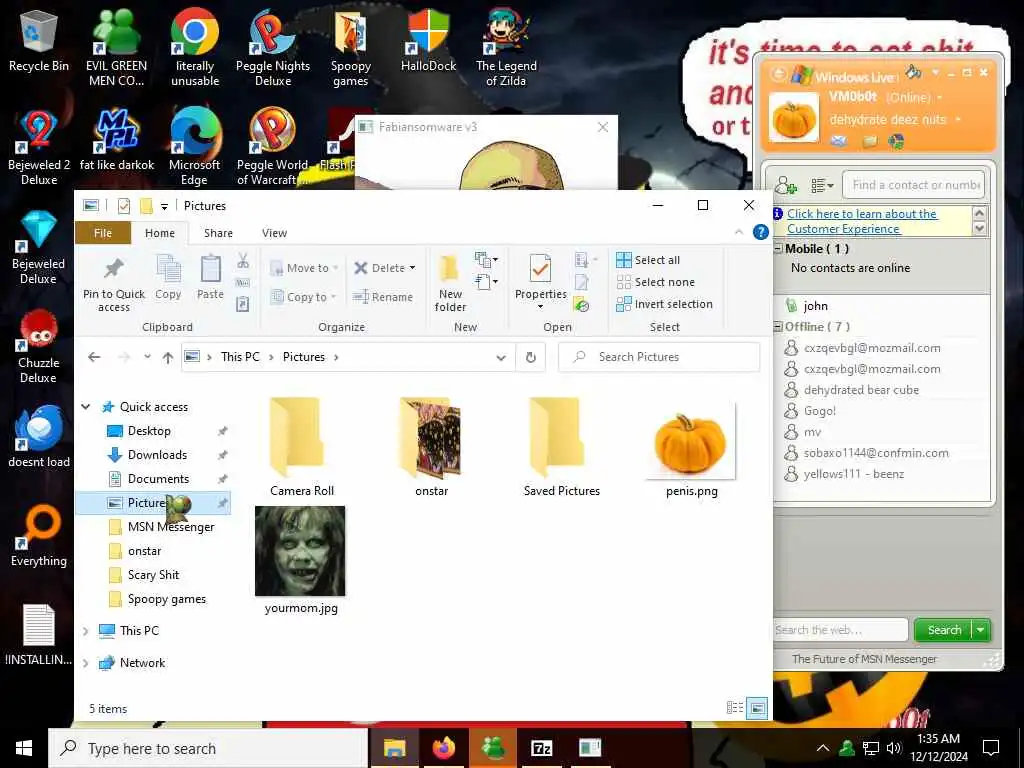Screen dimensions: 1024x768
Task: Select Downloads in the navigation pane
Action: coord(157,455)
